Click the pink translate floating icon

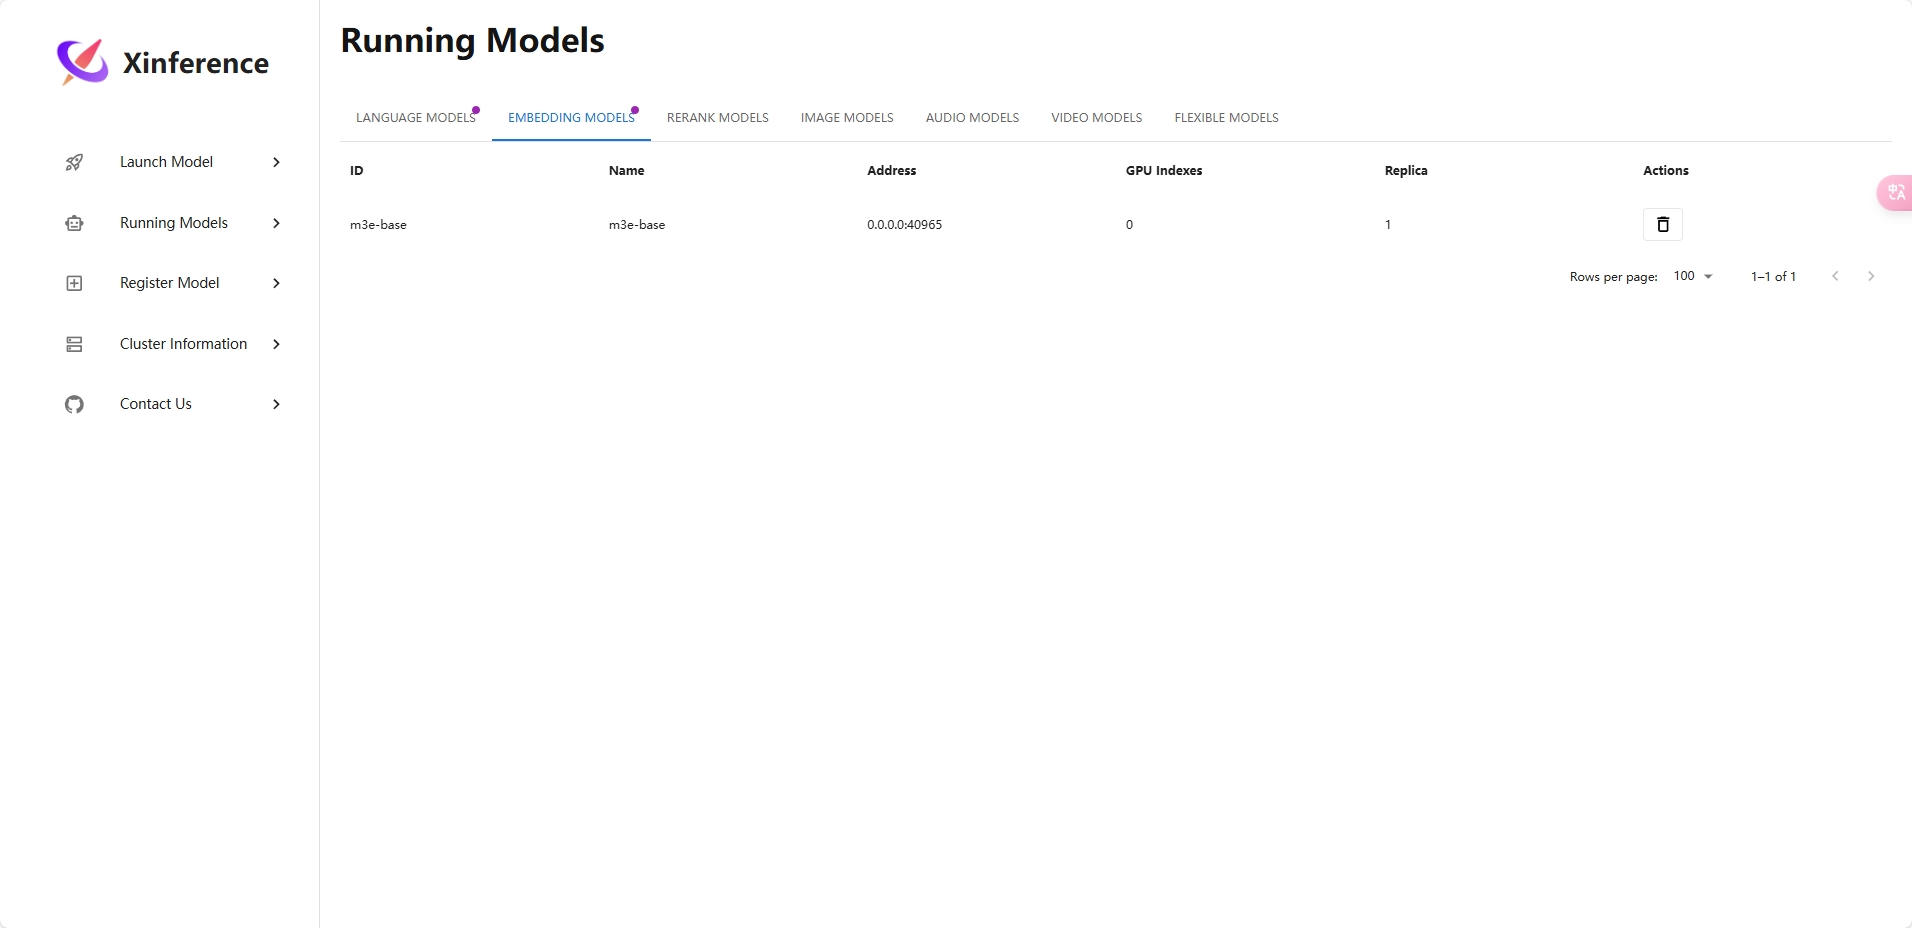[1895, 192]
